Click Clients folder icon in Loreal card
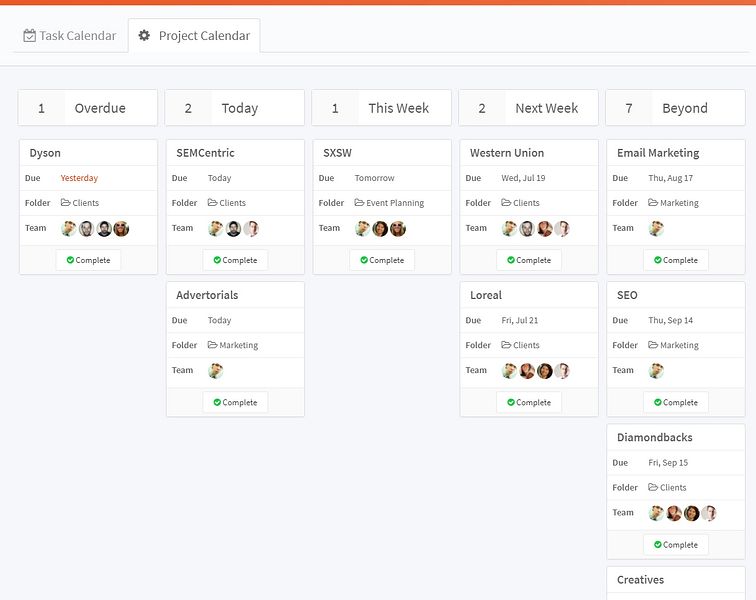The image size is (756, 600). click(506, 345)
